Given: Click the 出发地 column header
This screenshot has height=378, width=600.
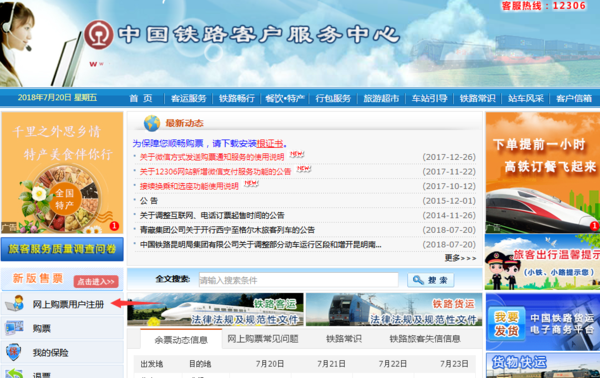Looking at the screenshot, I should coord(152,364).
